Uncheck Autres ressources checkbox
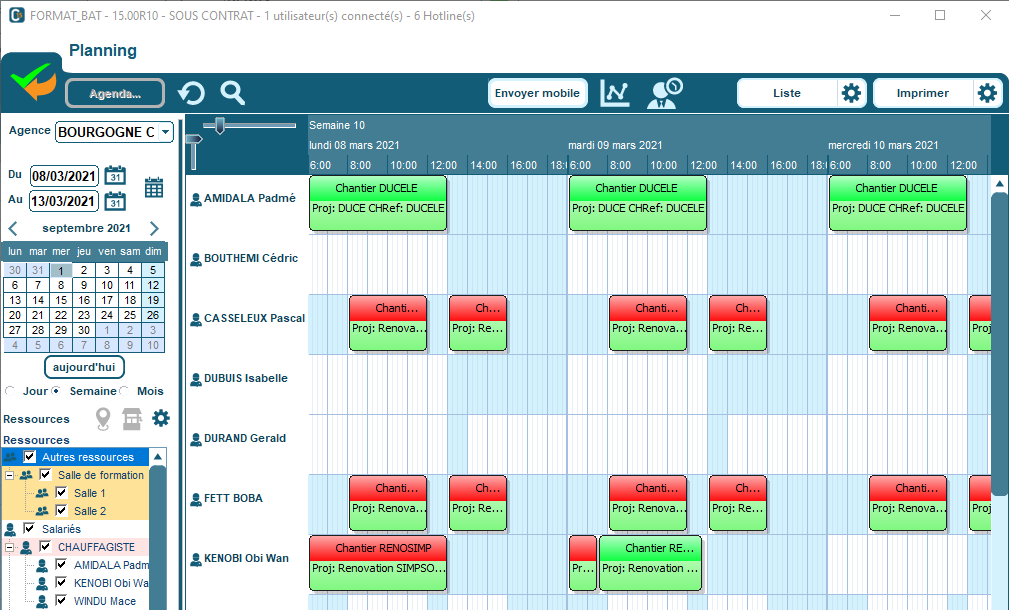 tap(30, 457)
